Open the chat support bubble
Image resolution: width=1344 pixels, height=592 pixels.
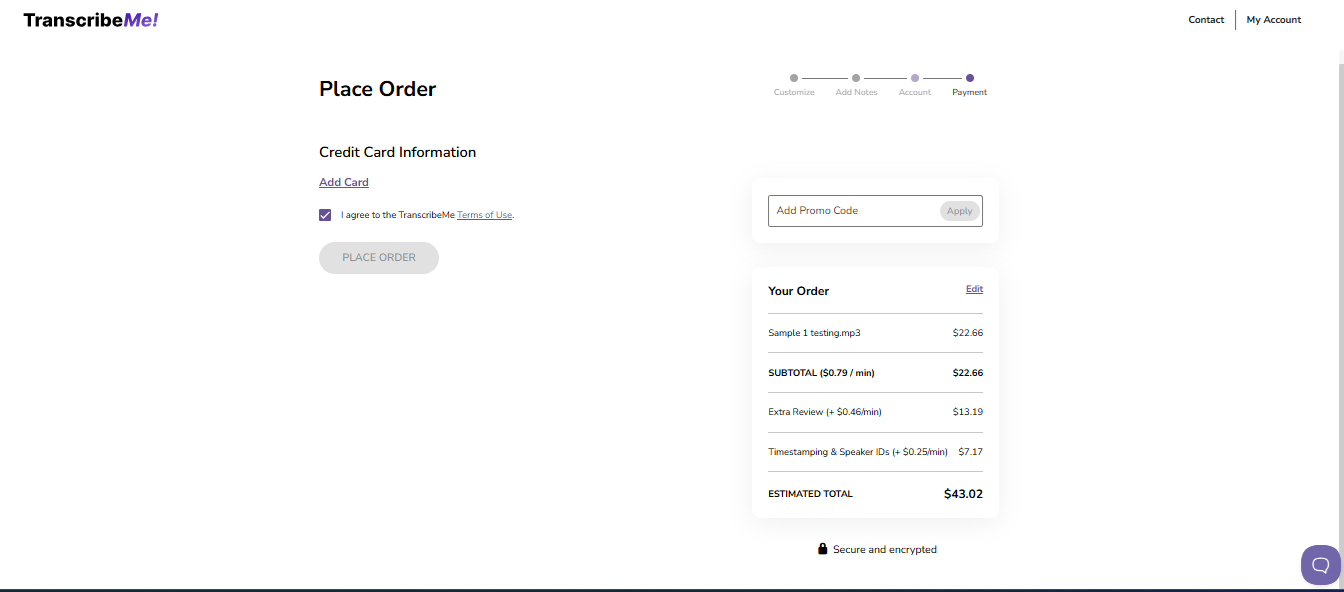point(1321,564)
